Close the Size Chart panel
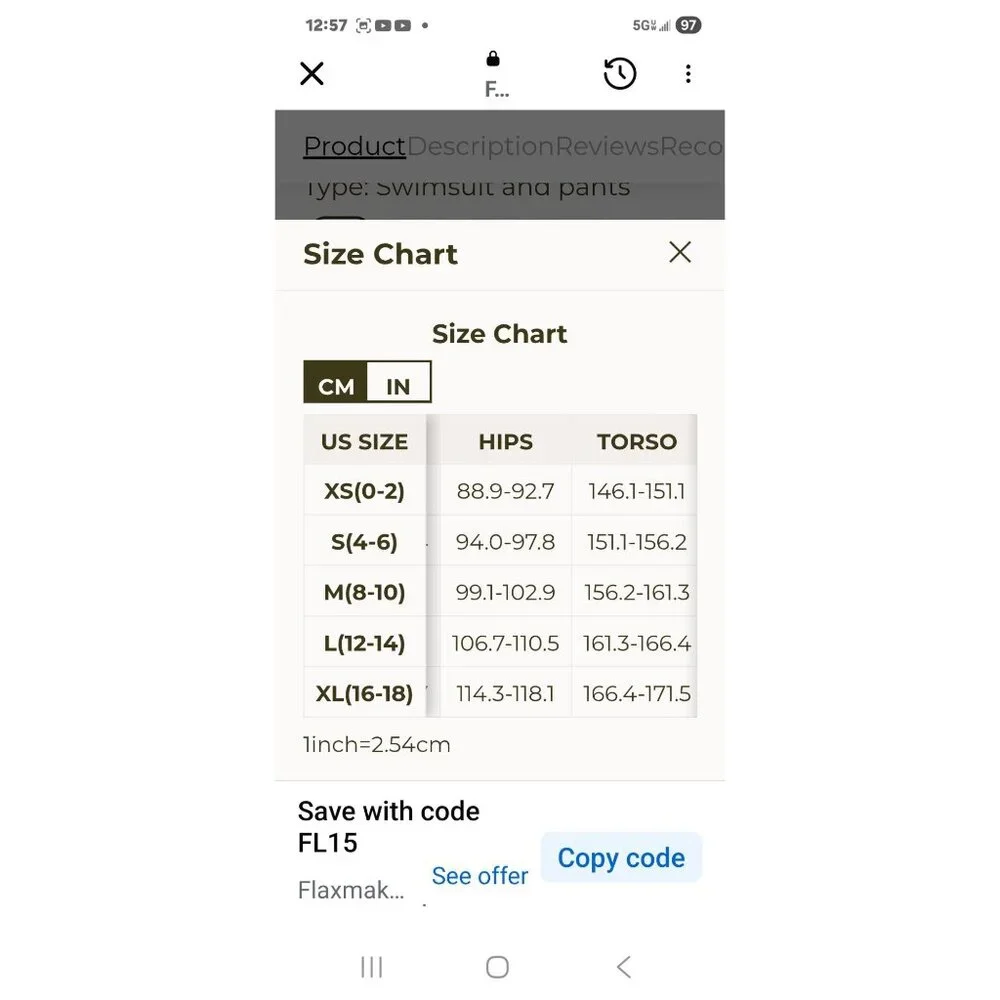The width and height of the screenshot is (1000, 1000). tap(680, 252)
